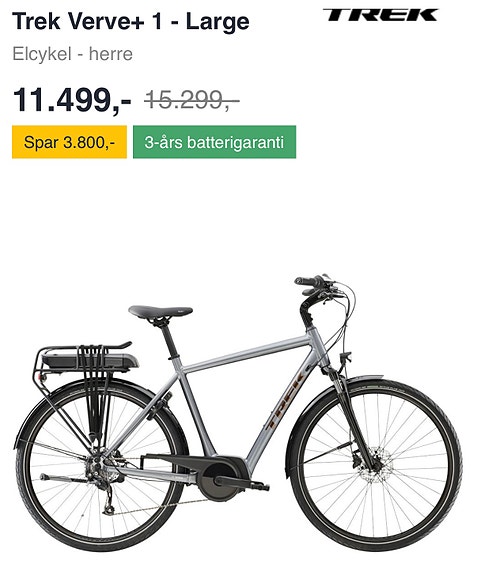The height and width of the screenshot is (575, 477).
Task: Click the crossed-out 15.299,- original price
Action: (x=192, y=99)
